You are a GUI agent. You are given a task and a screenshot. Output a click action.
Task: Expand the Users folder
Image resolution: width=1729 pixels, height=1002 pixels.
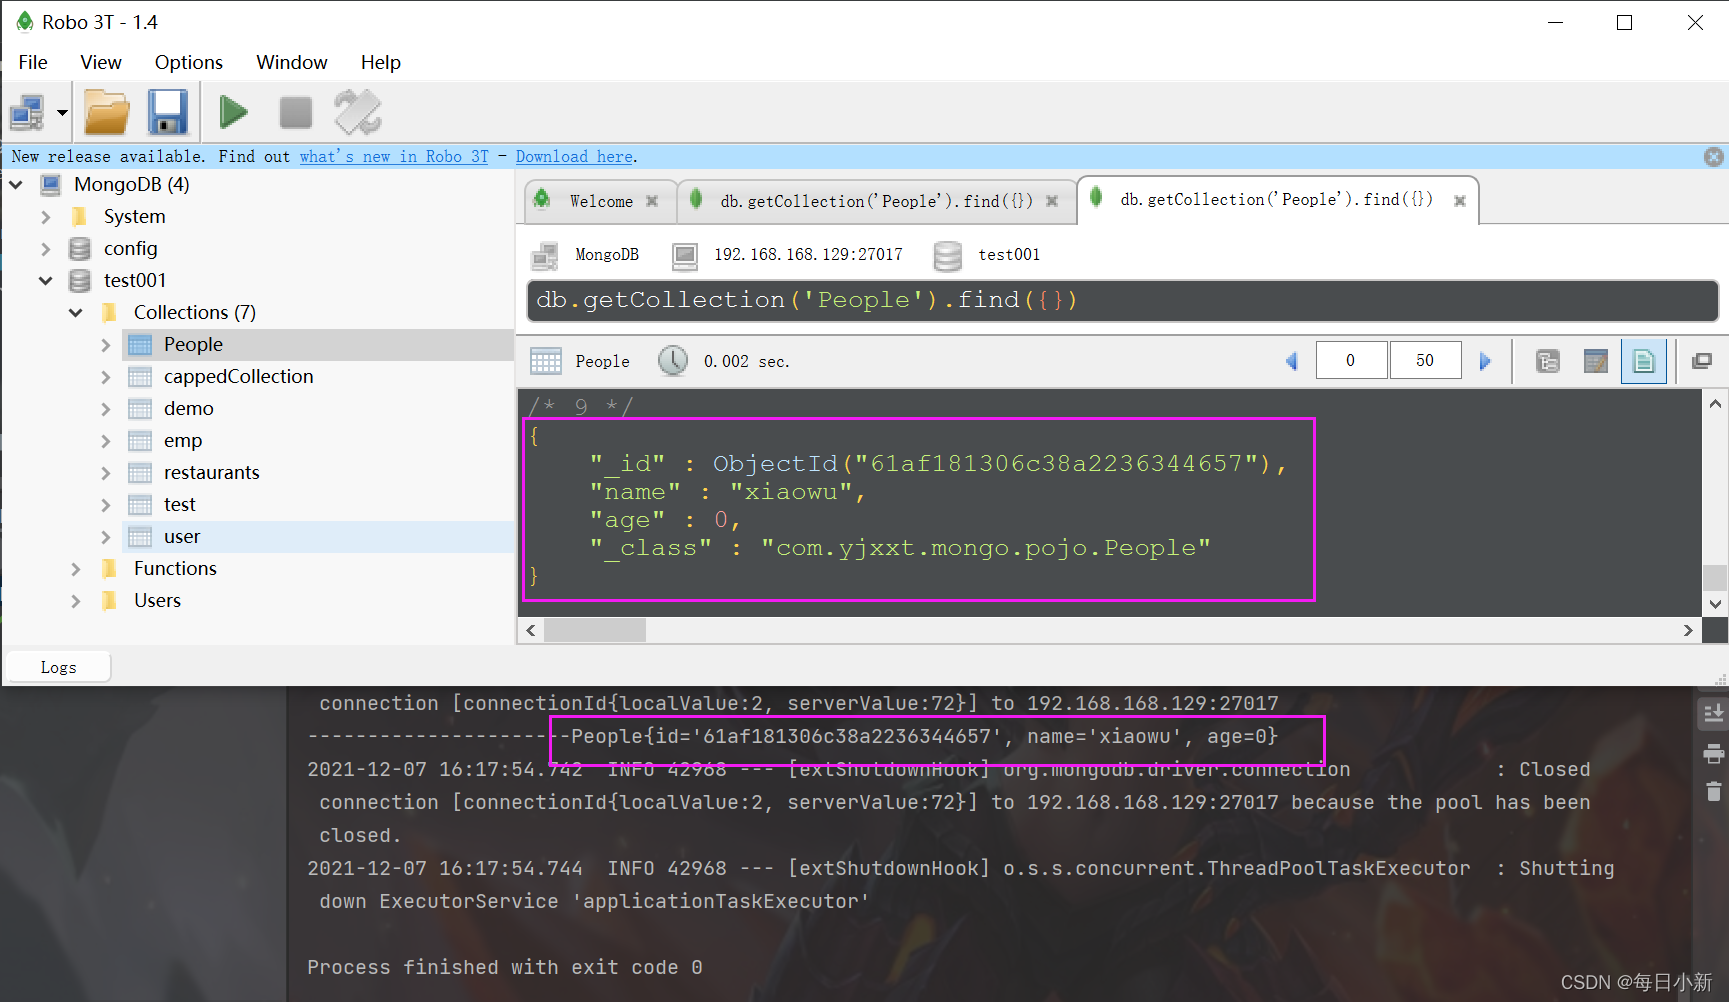tap(76, 601)
